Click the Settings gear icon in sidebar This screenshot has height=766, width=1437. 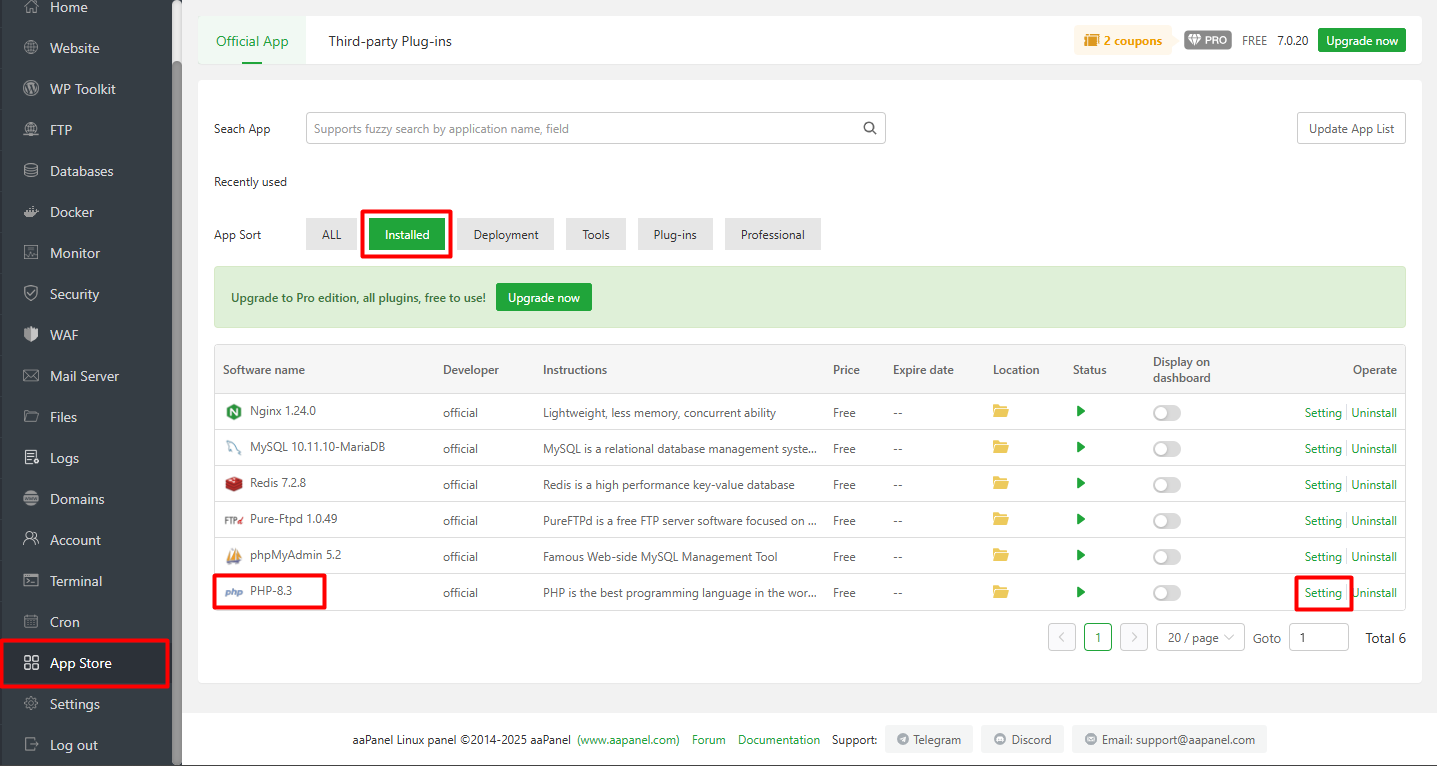[31, 704]
